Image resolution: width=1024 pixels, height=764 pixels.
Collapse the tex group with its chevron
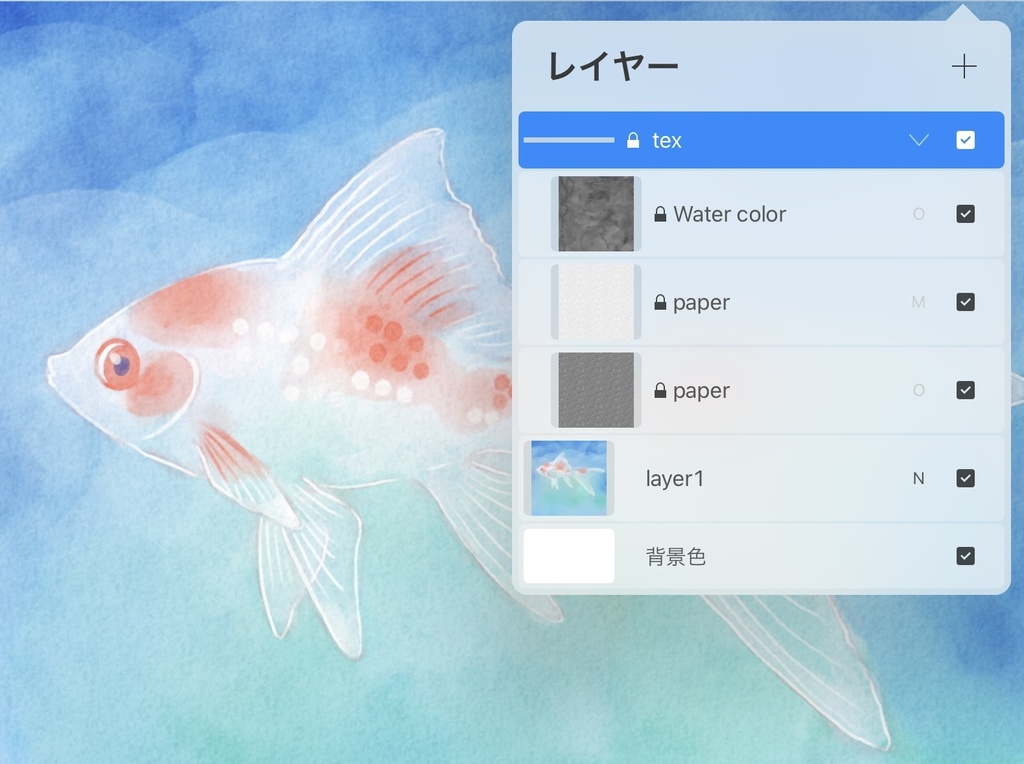pyautogui.click(x=918, y=140)
